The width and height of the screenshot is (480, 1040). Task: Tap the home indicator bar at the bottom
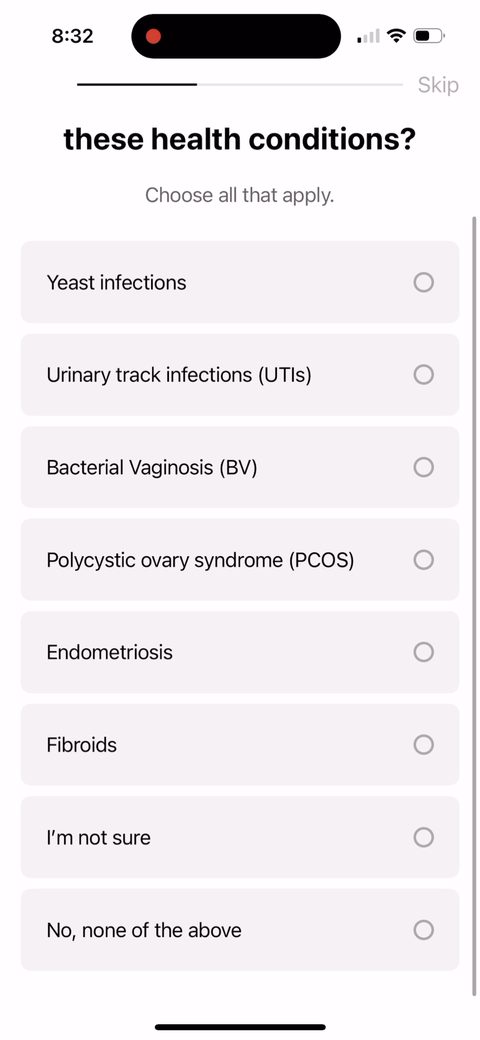240,1027
